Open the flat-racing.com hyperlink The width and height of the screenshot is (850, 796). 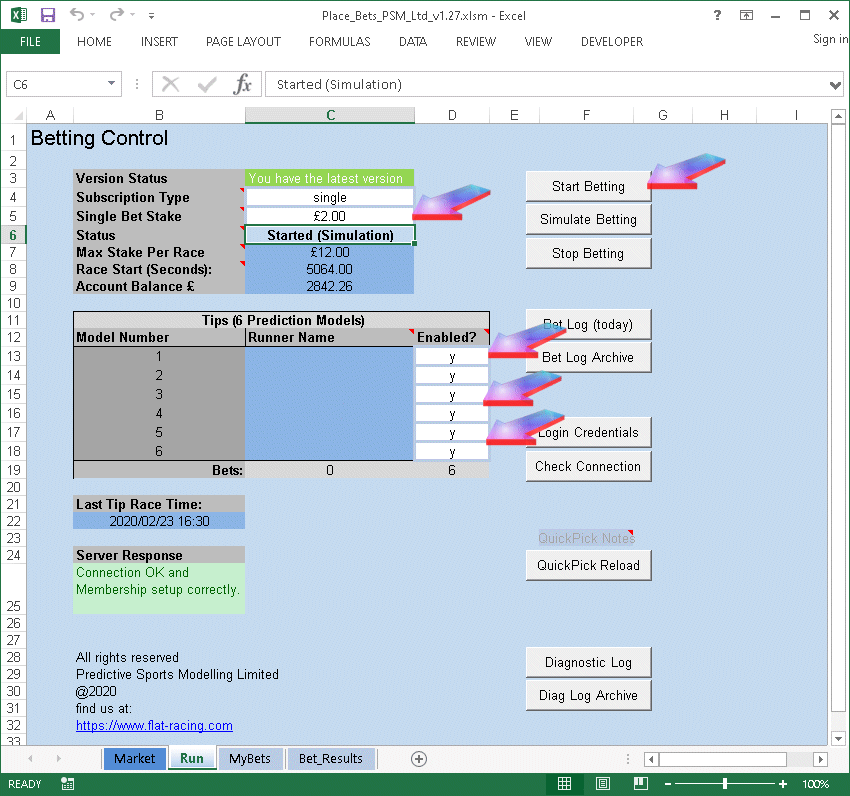pyautogui.click(x=154, y=726)
